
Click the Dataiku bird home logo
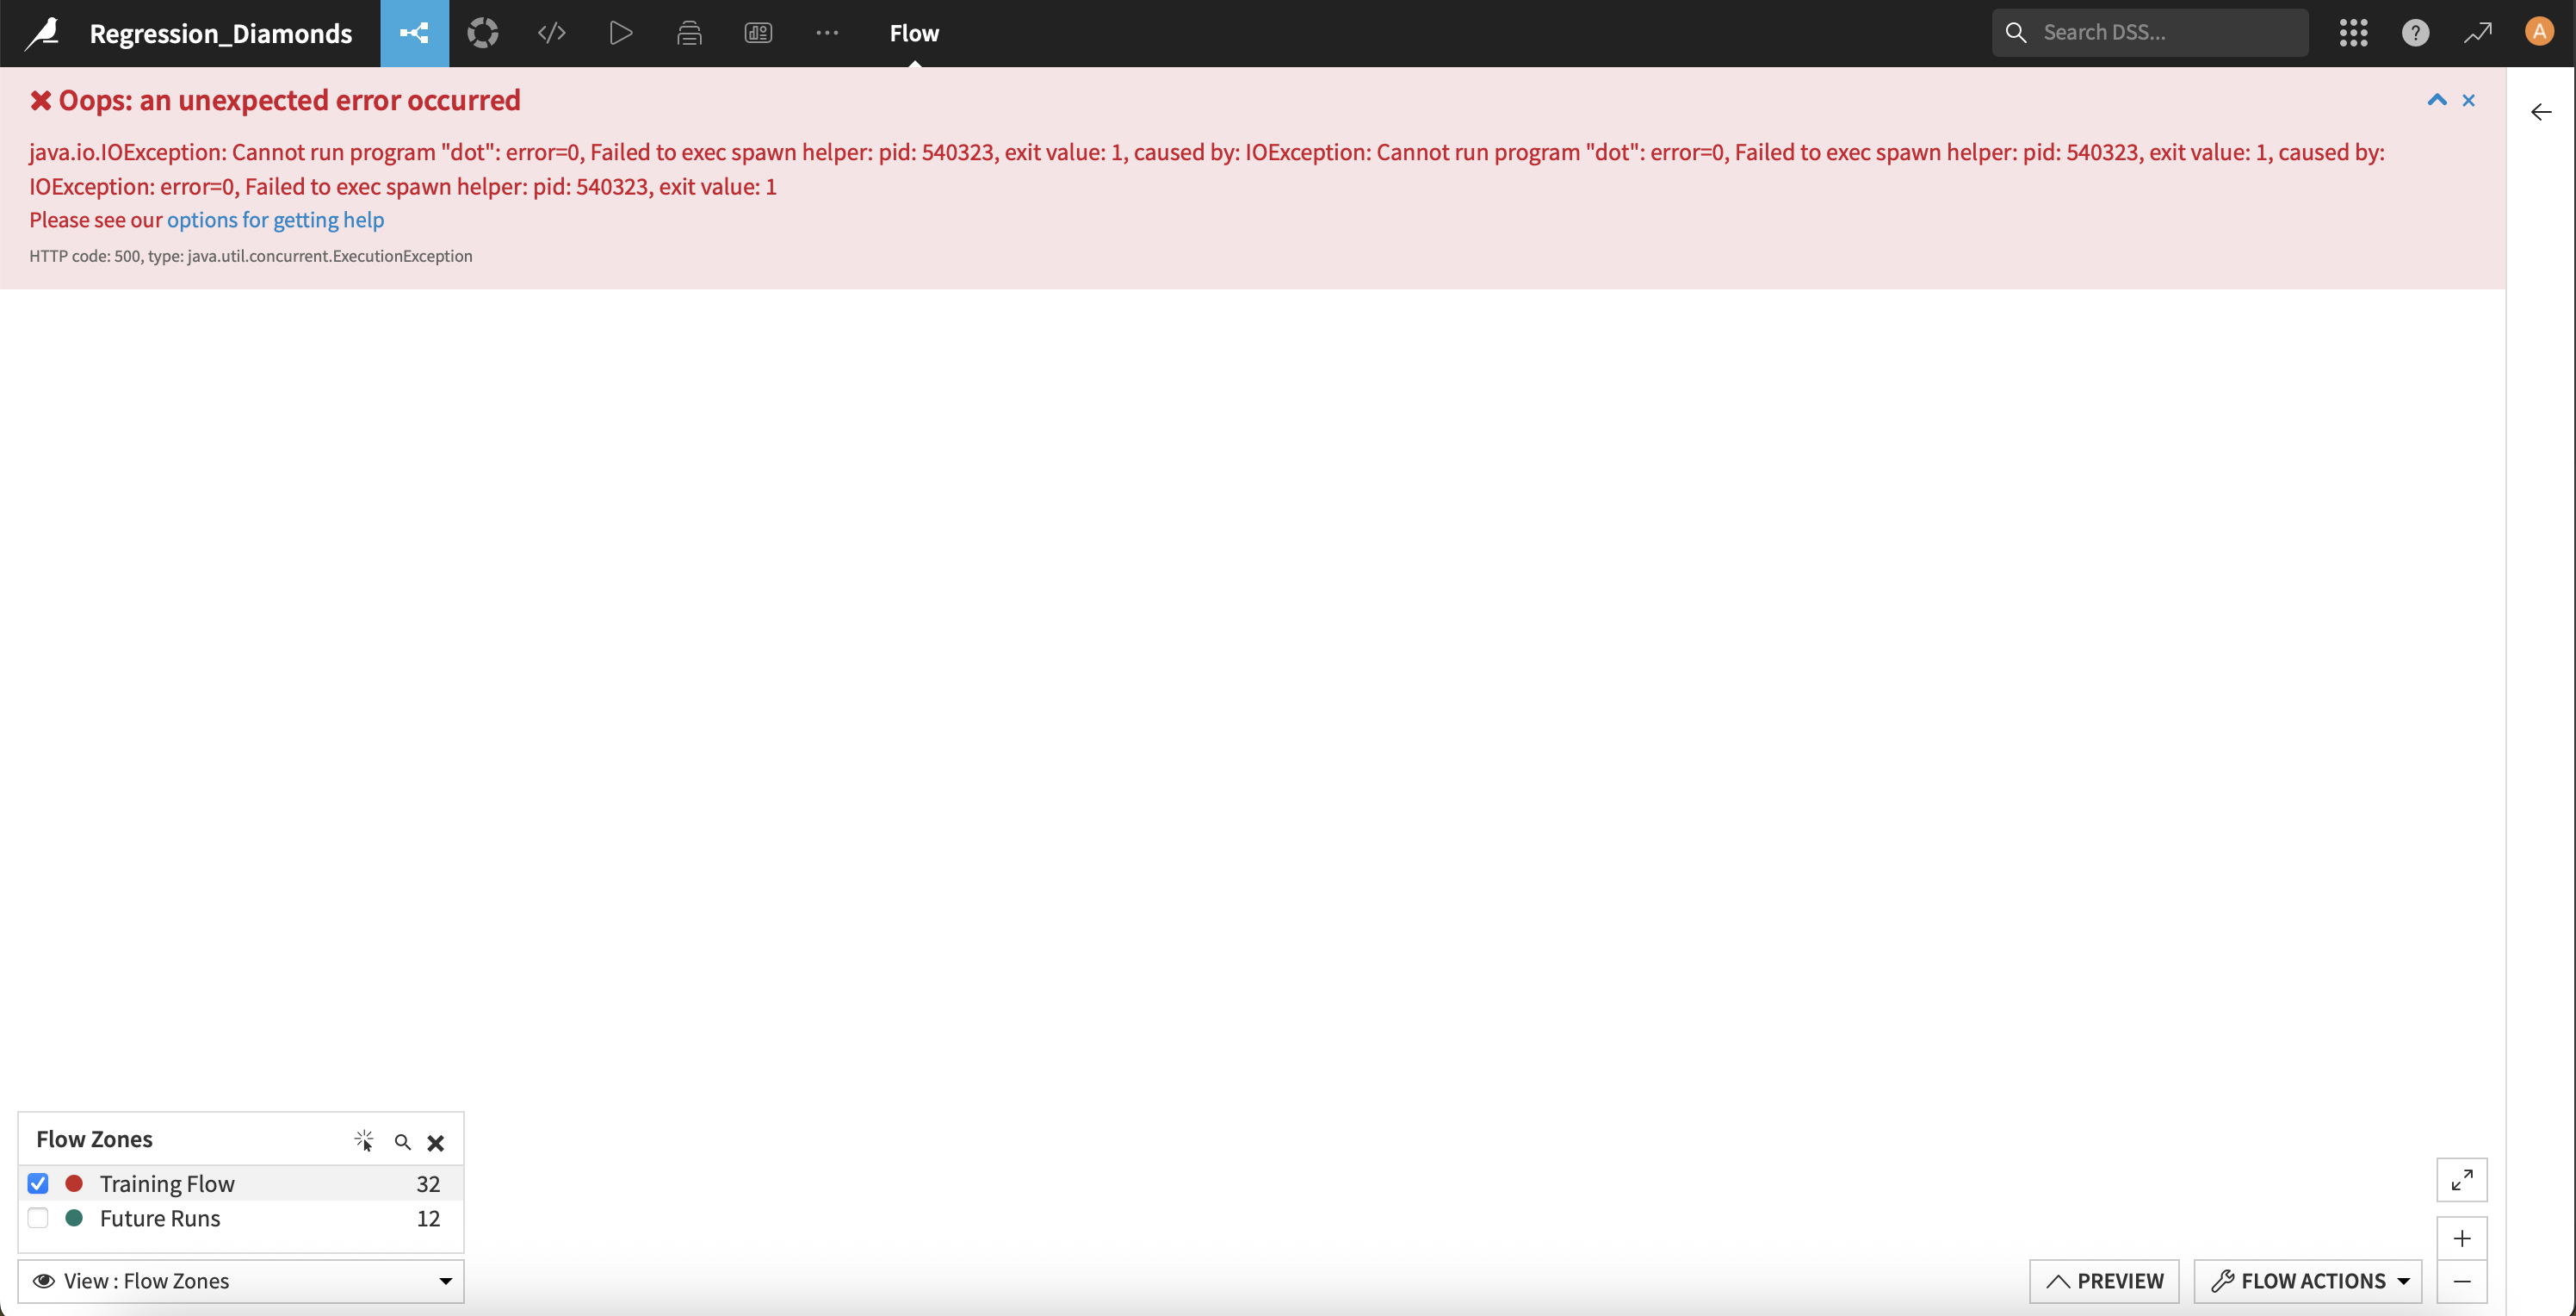tap(42, 33)
